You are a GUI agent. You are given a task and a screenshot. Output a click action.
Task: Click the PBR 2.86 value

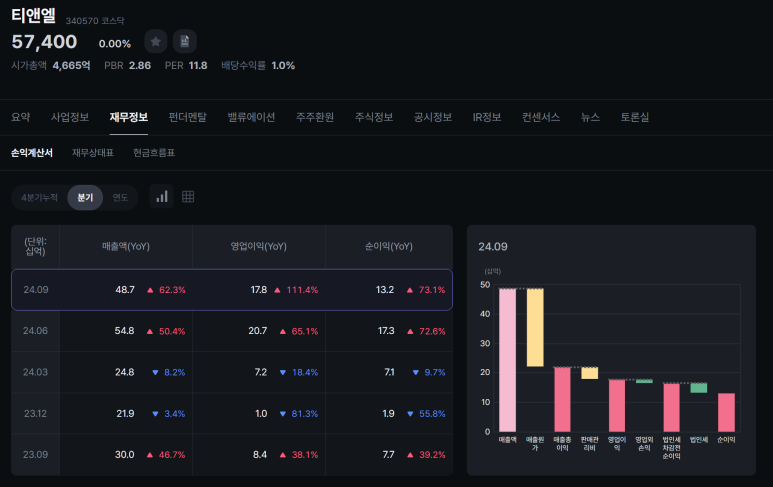140,66
